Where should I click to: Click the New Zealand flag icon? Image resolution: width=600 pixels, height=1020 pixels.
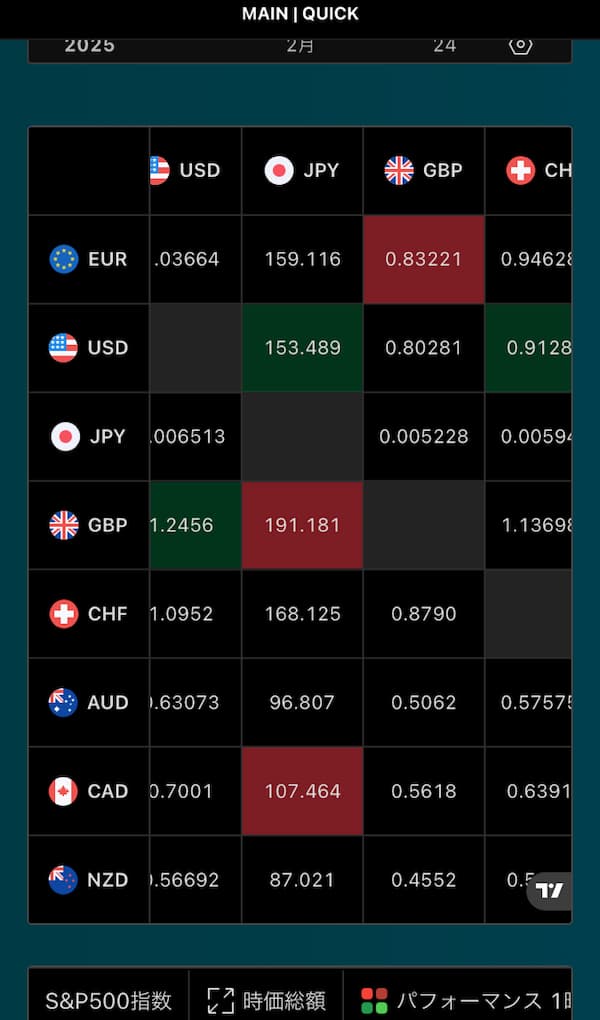coord(64,880)
